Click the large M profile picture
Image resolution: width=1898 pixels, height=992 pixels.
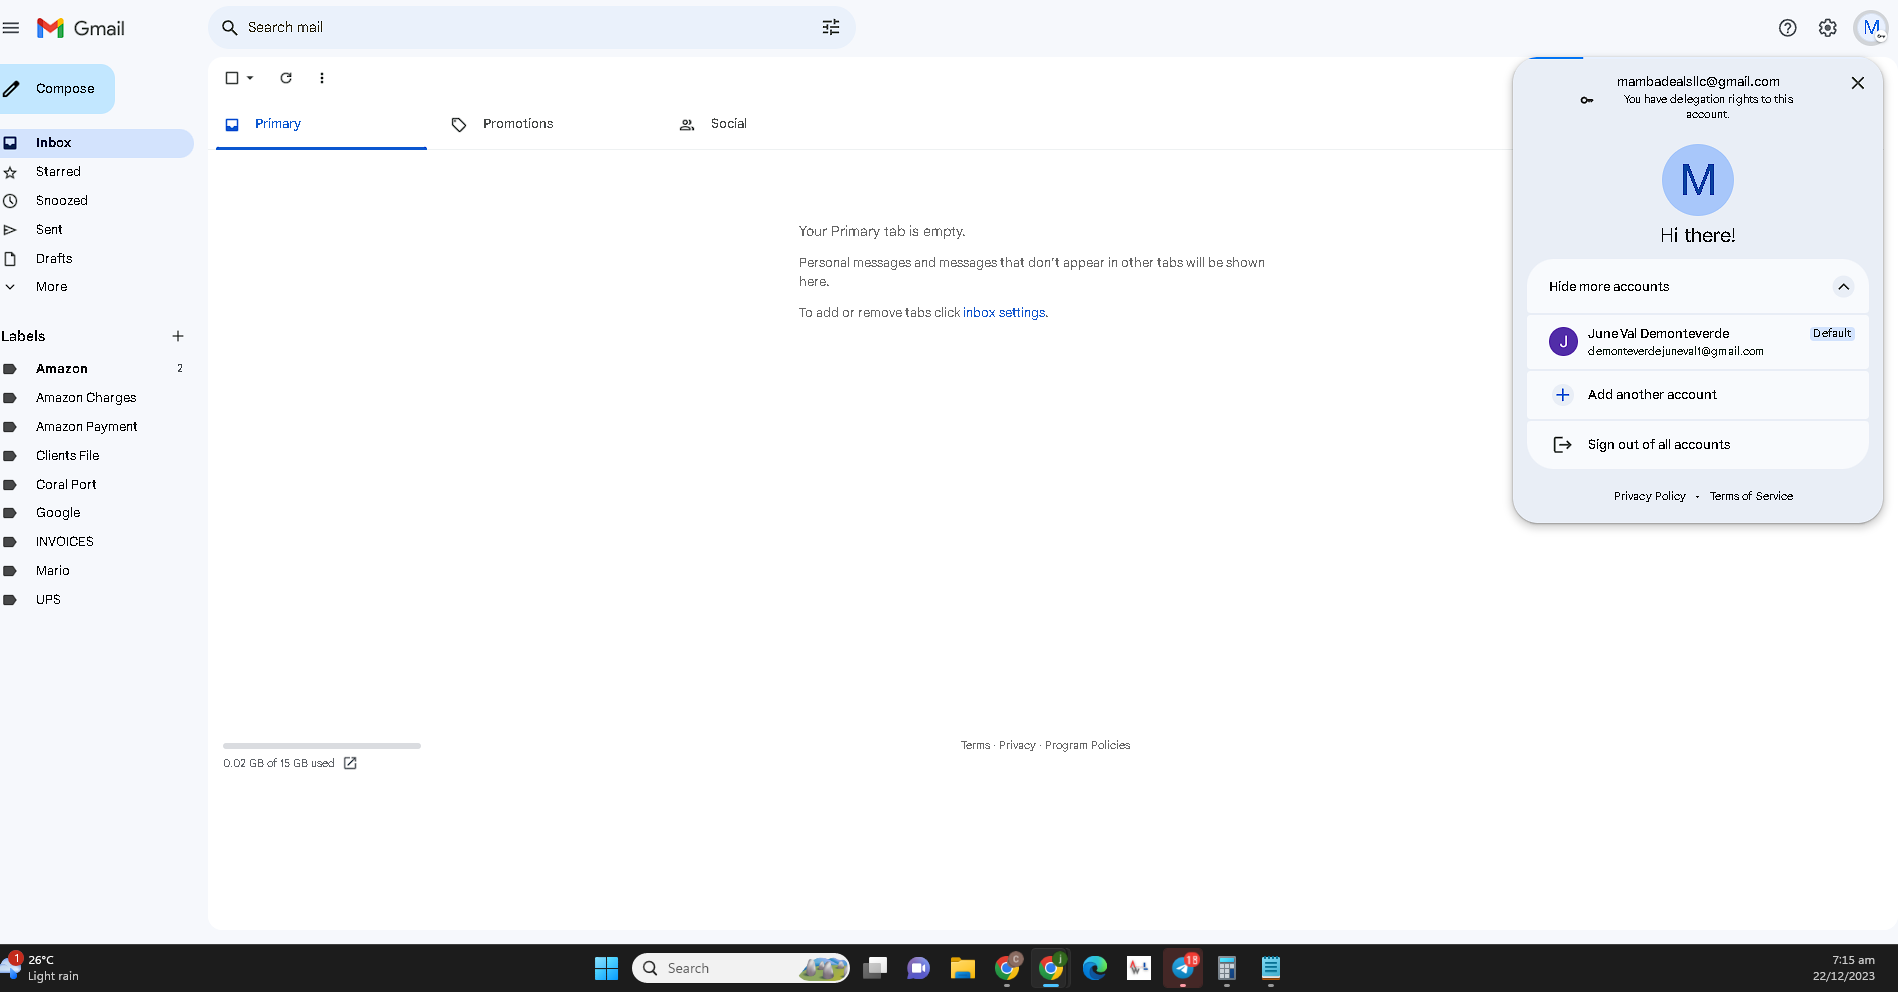click(1698, 180)
